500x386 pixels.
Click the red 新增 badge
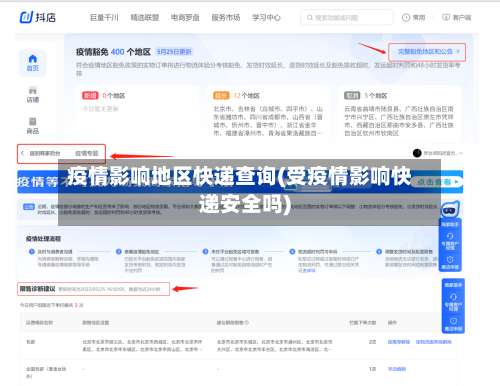click(x=90, y=96)
